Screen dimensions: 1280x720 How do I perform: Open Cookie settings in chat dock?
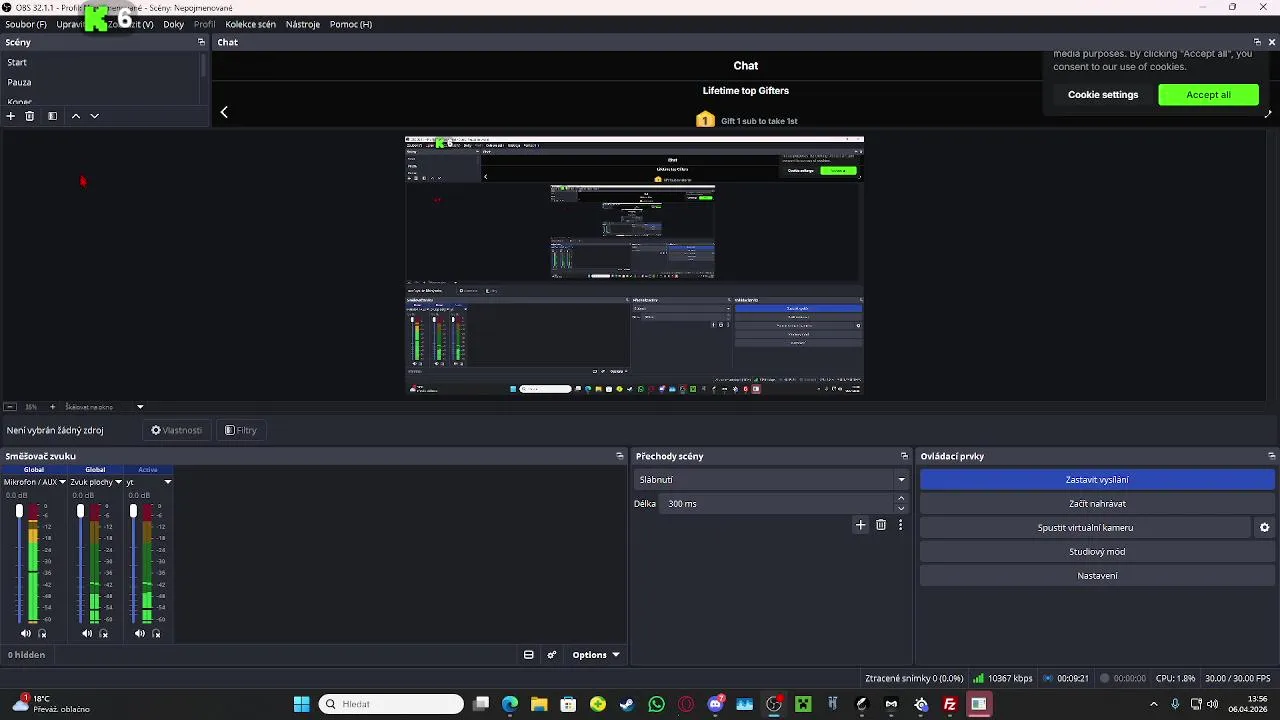coord(1103,95)
